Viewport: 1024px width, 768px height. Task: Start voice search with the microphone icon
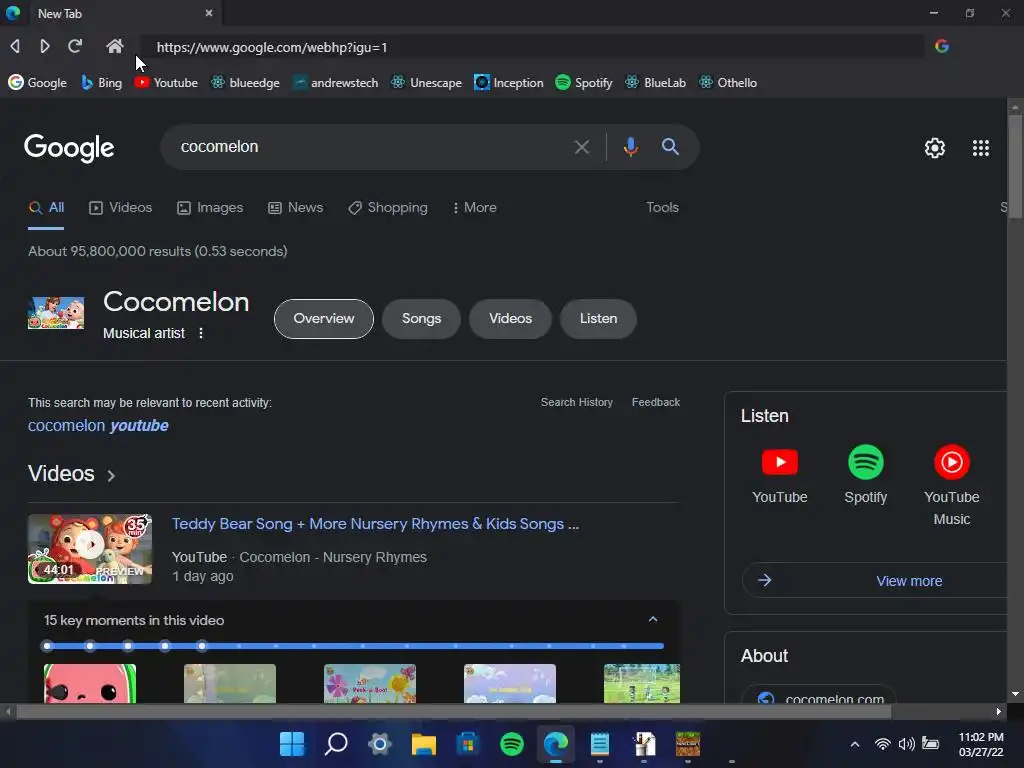click(630, 147)
